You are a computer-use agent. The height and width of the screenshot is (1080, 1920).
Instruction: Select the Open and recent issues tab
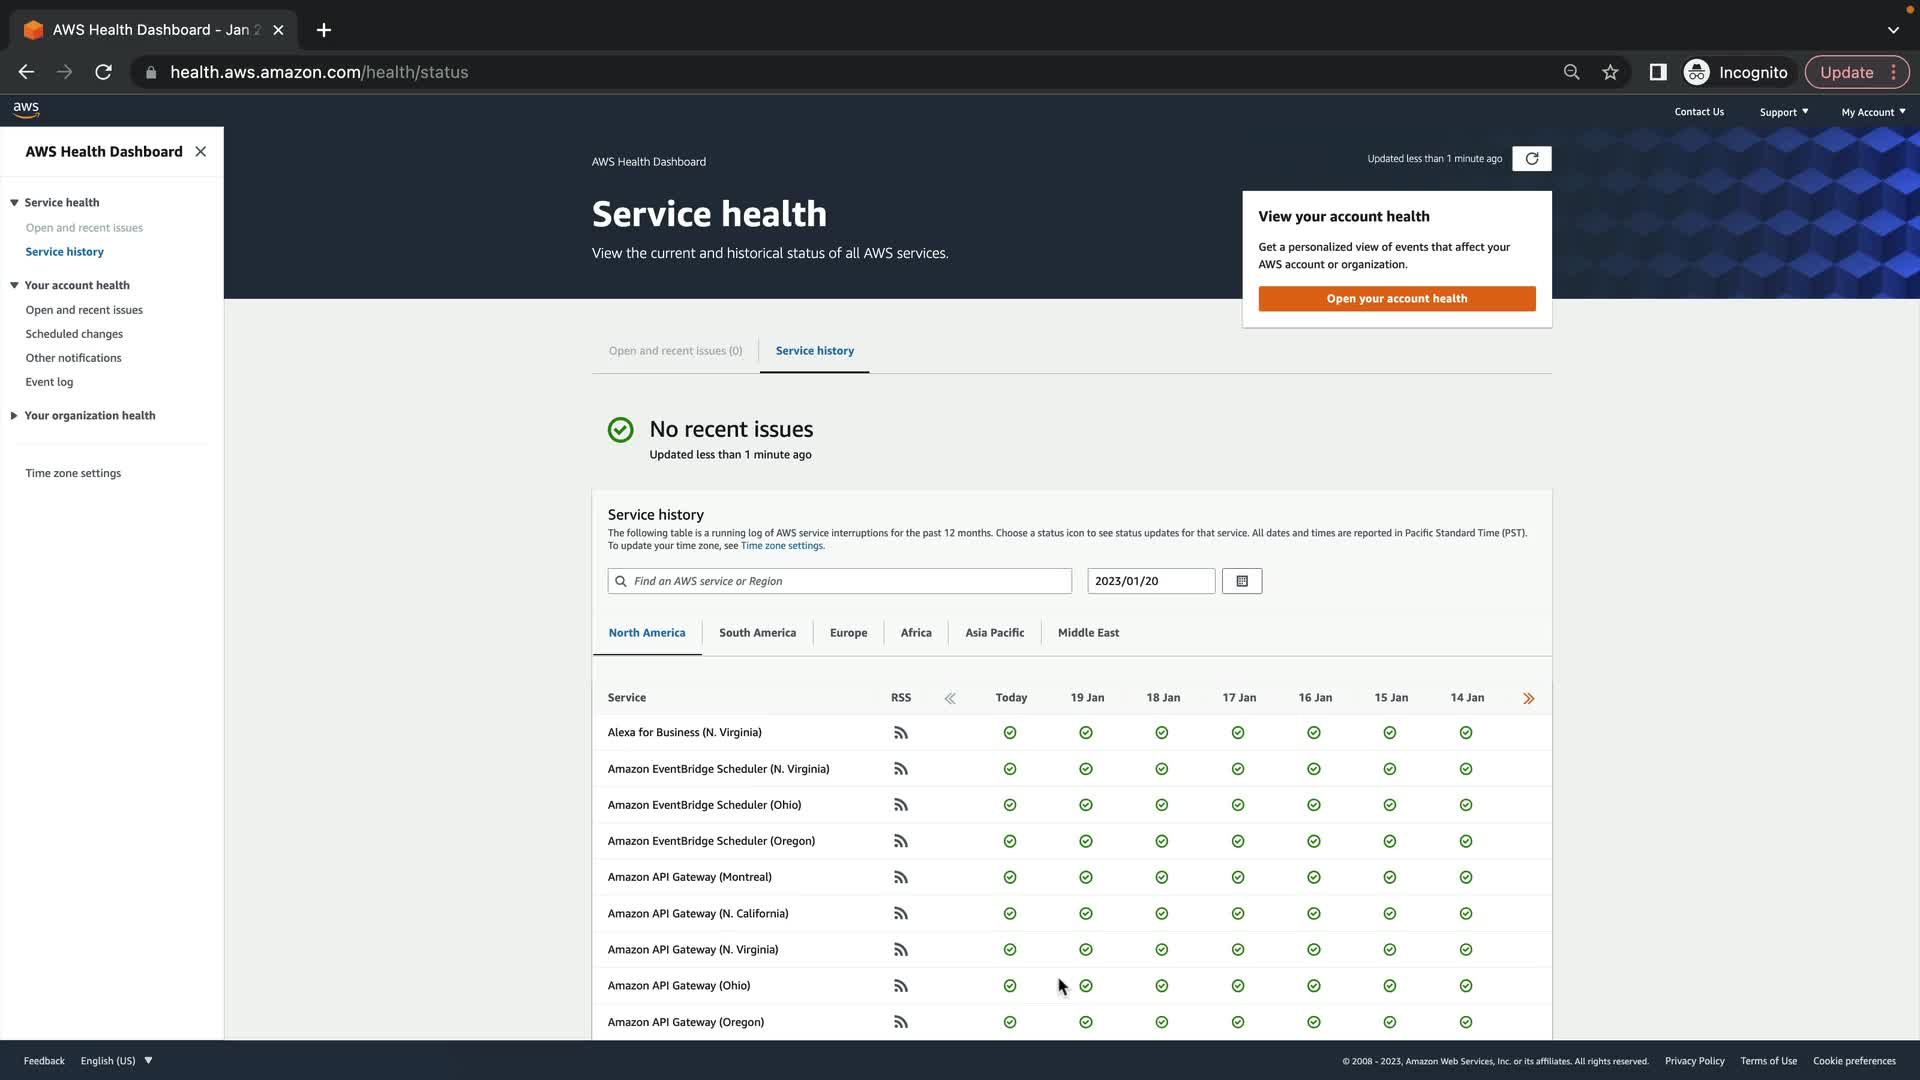click(675, 351)
